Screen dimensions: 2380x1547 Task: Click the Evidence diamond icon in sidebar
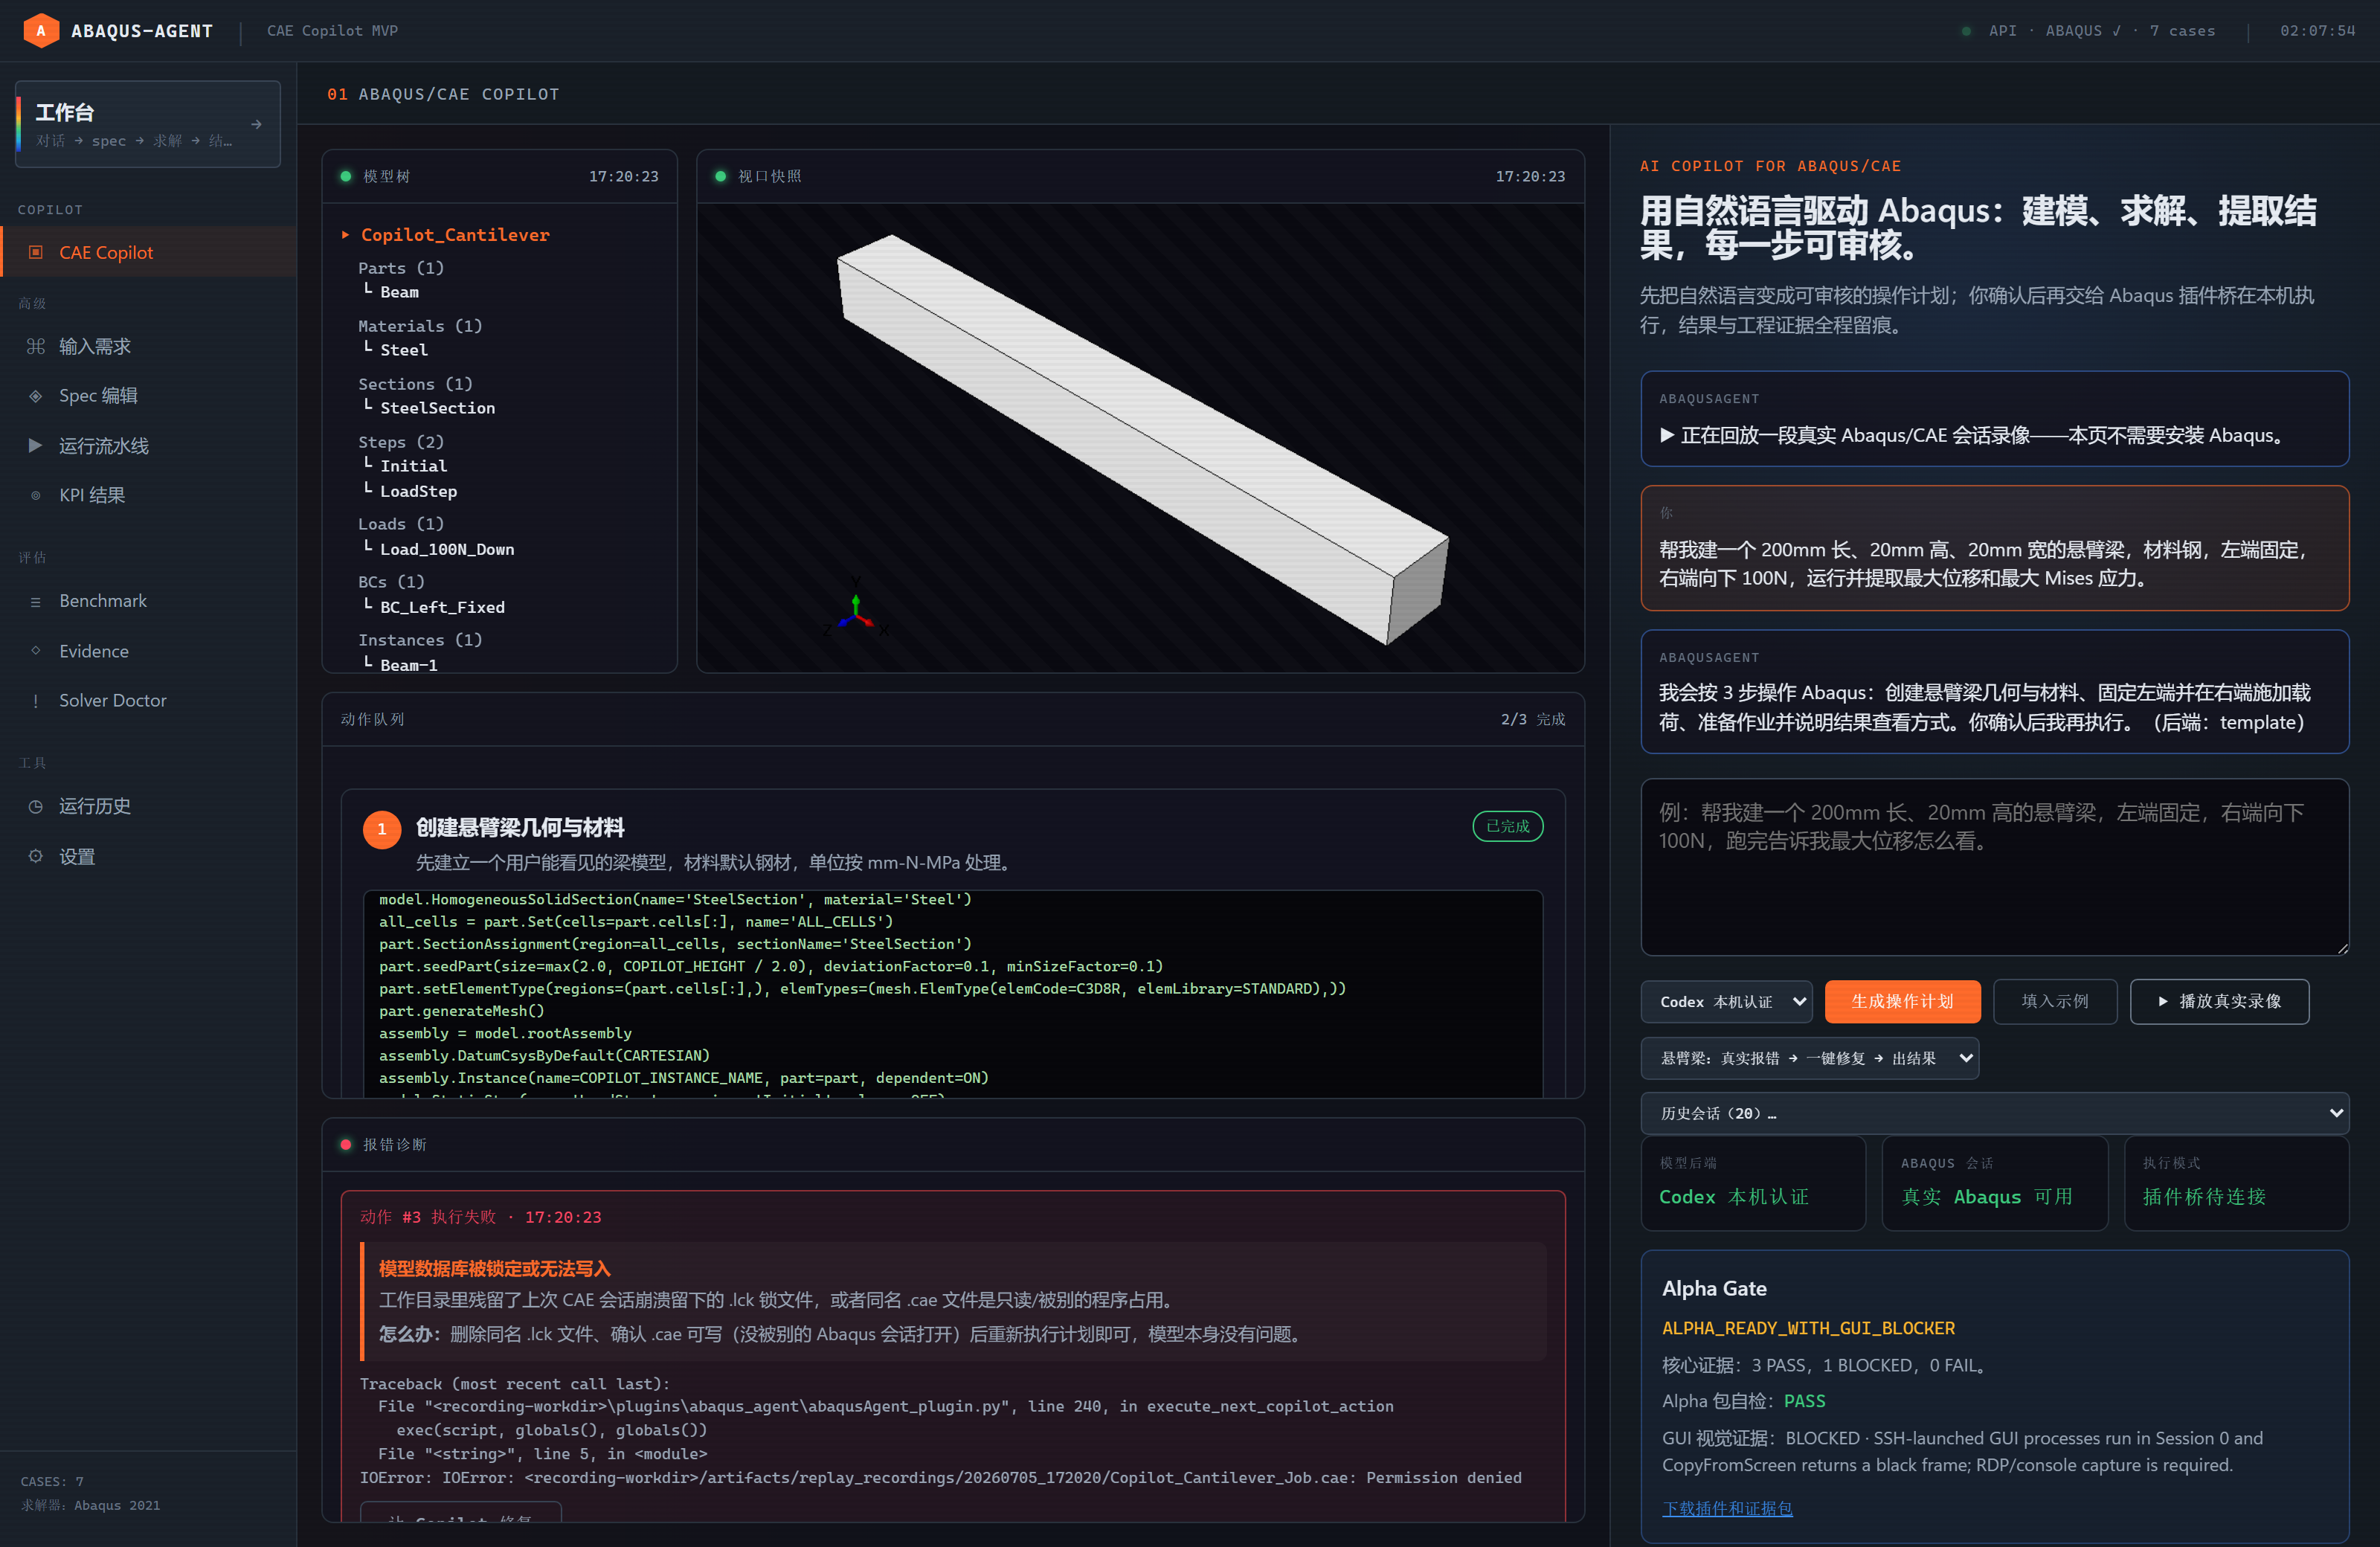[36, 650]
